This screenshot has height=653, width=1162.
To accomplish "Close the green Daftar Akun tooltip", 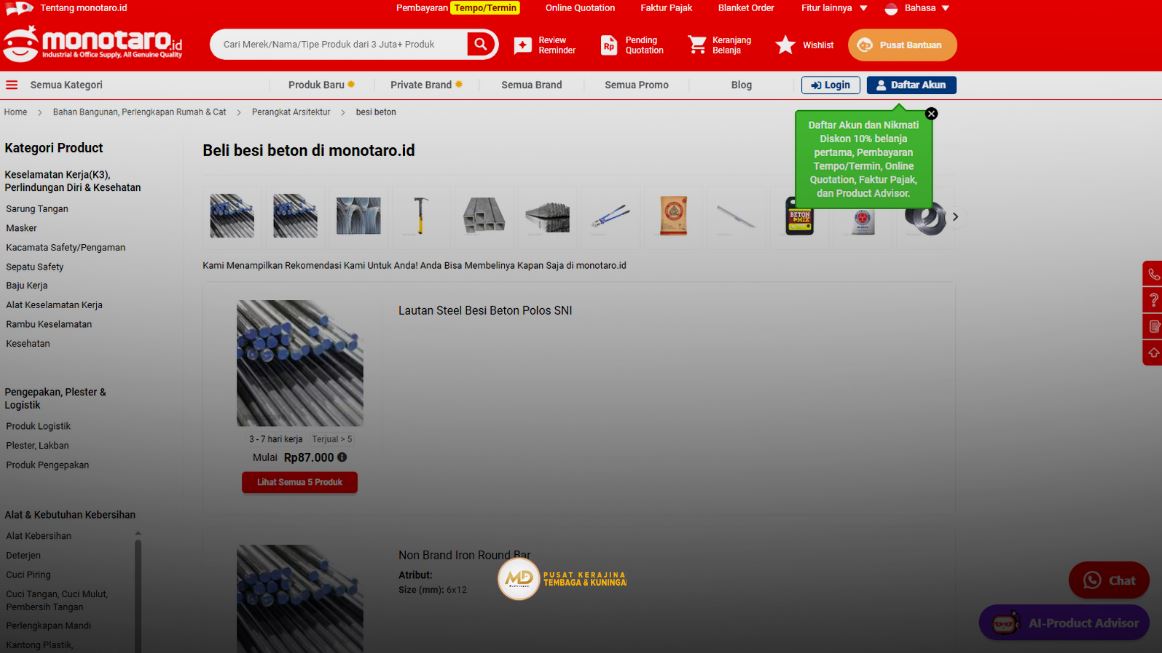I will point(931,114).
